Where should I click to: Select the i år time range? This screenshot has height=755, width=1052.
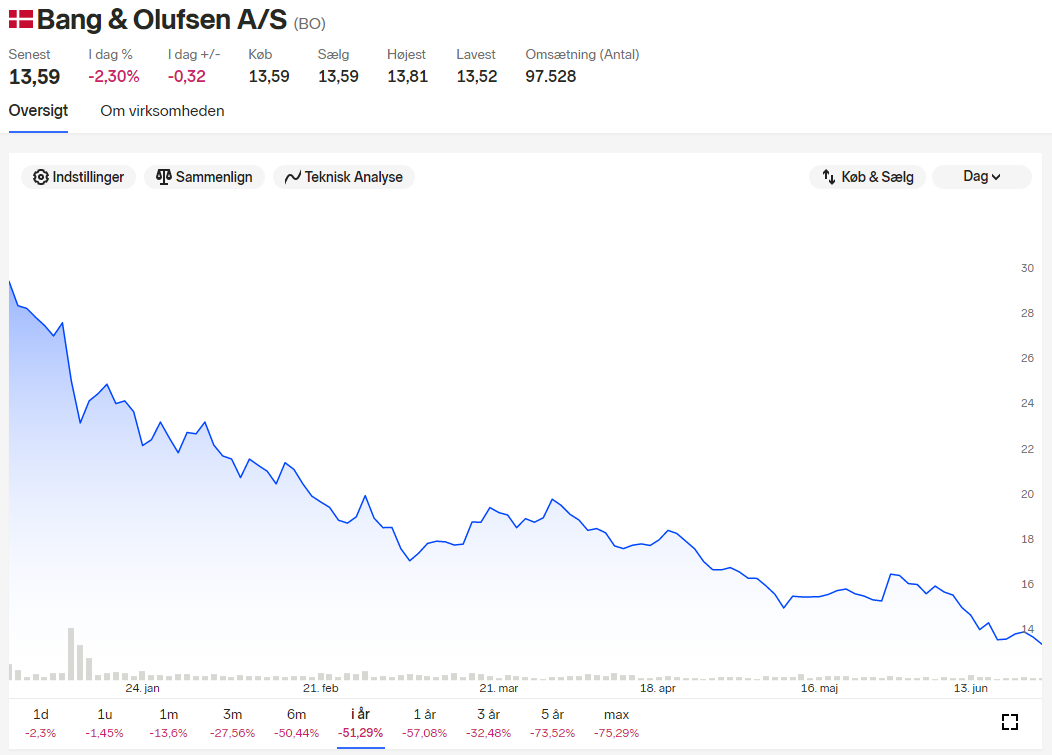pos(360,723)
